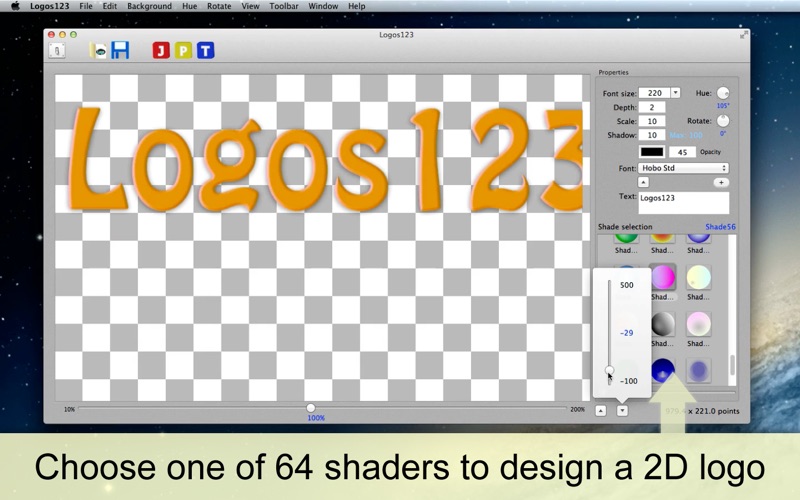Open the black shadow color swatch
The width and height of the screenshot is (800, 500).
652,152
